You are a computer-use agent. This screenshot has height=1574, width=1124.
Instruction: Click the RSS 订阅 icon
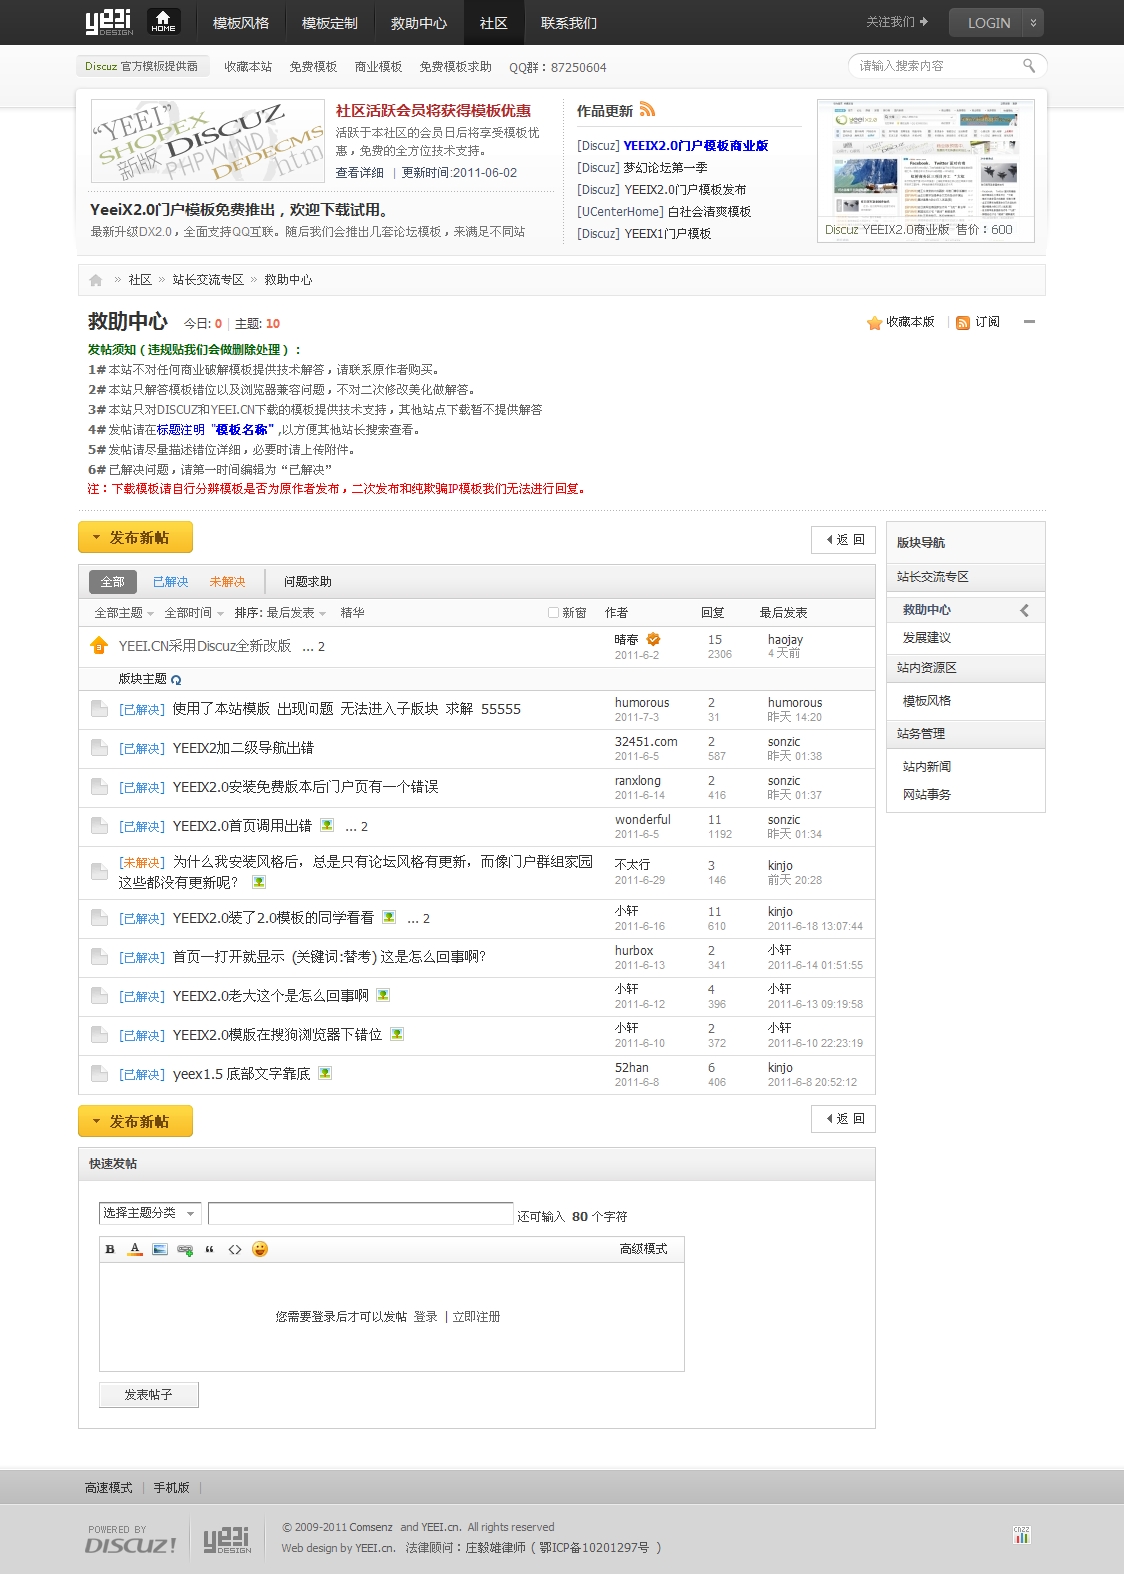click(x=963, y=323)
